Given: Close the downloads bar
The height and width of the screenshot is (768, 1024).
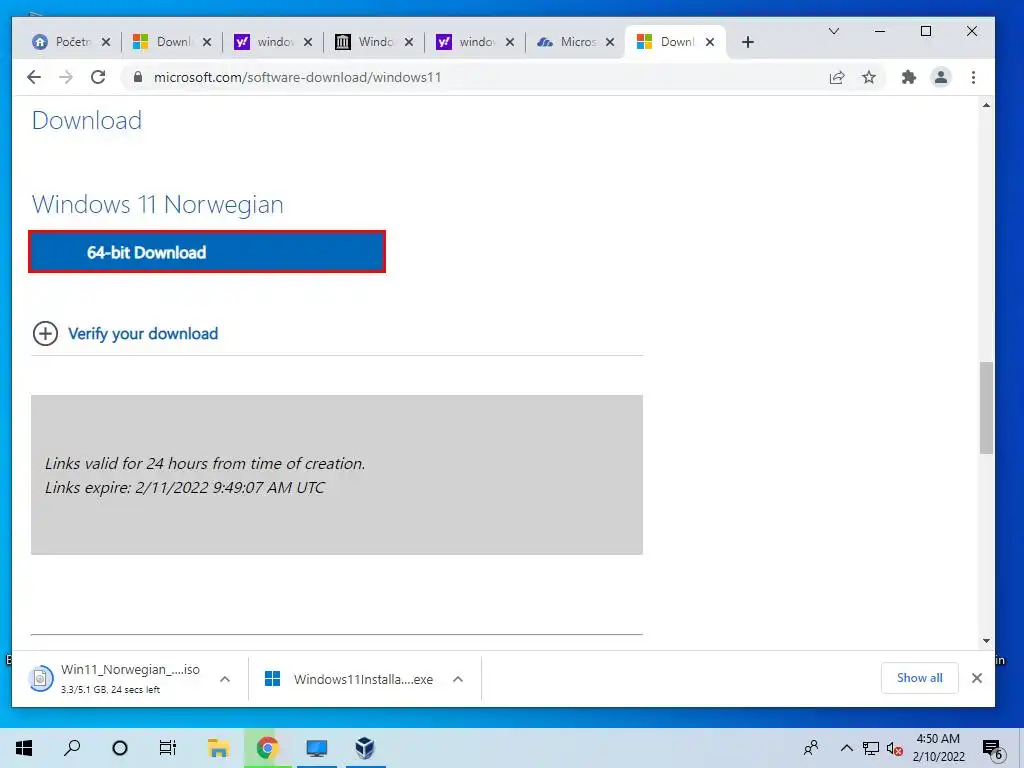Looking at the screenshot, I should [977, 678].
